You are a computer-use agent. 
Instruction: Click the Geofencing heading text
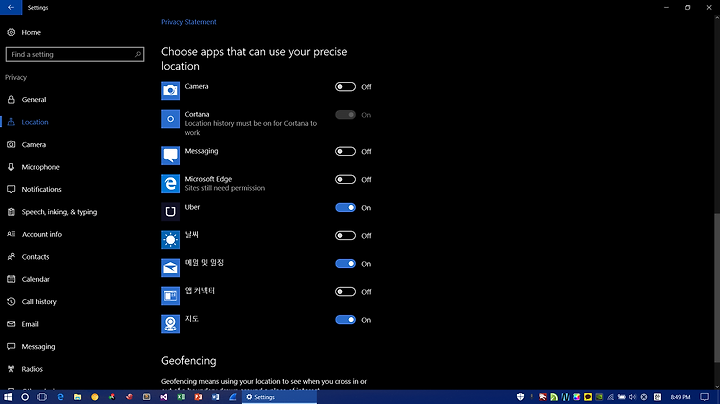189,361
